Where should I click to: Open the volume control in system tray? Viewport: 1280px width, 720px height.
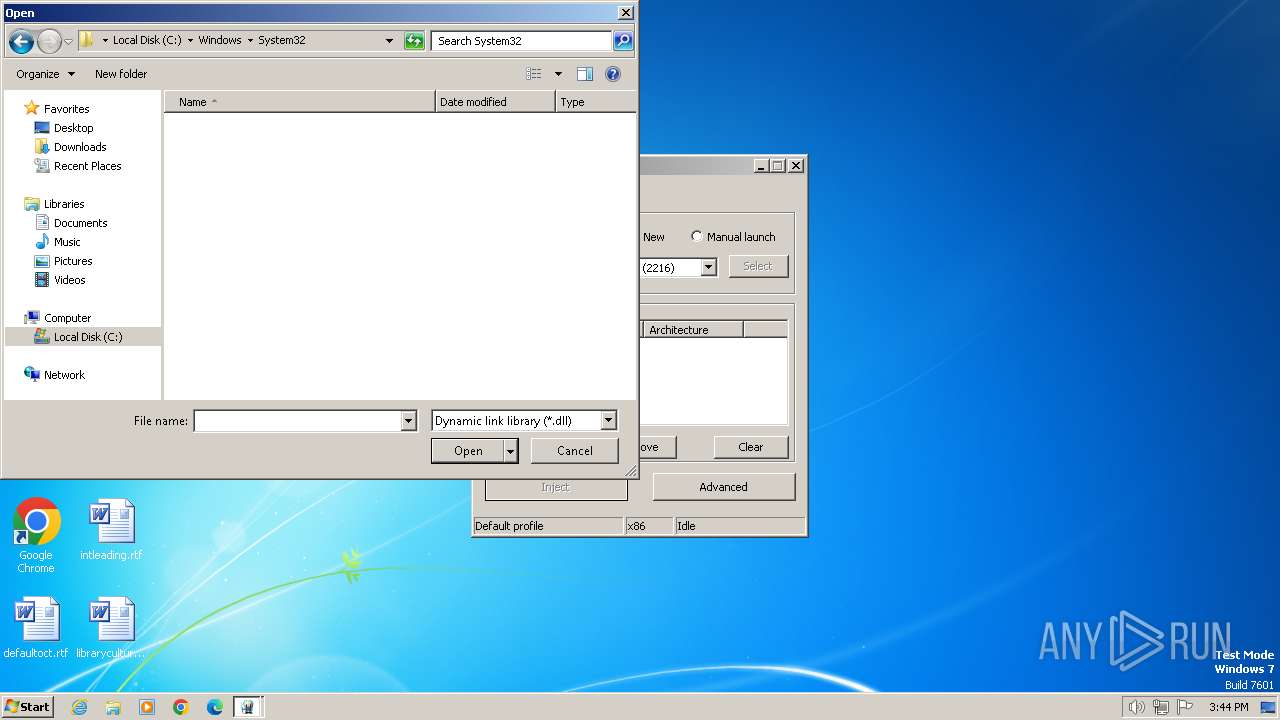coord(1136,707)
